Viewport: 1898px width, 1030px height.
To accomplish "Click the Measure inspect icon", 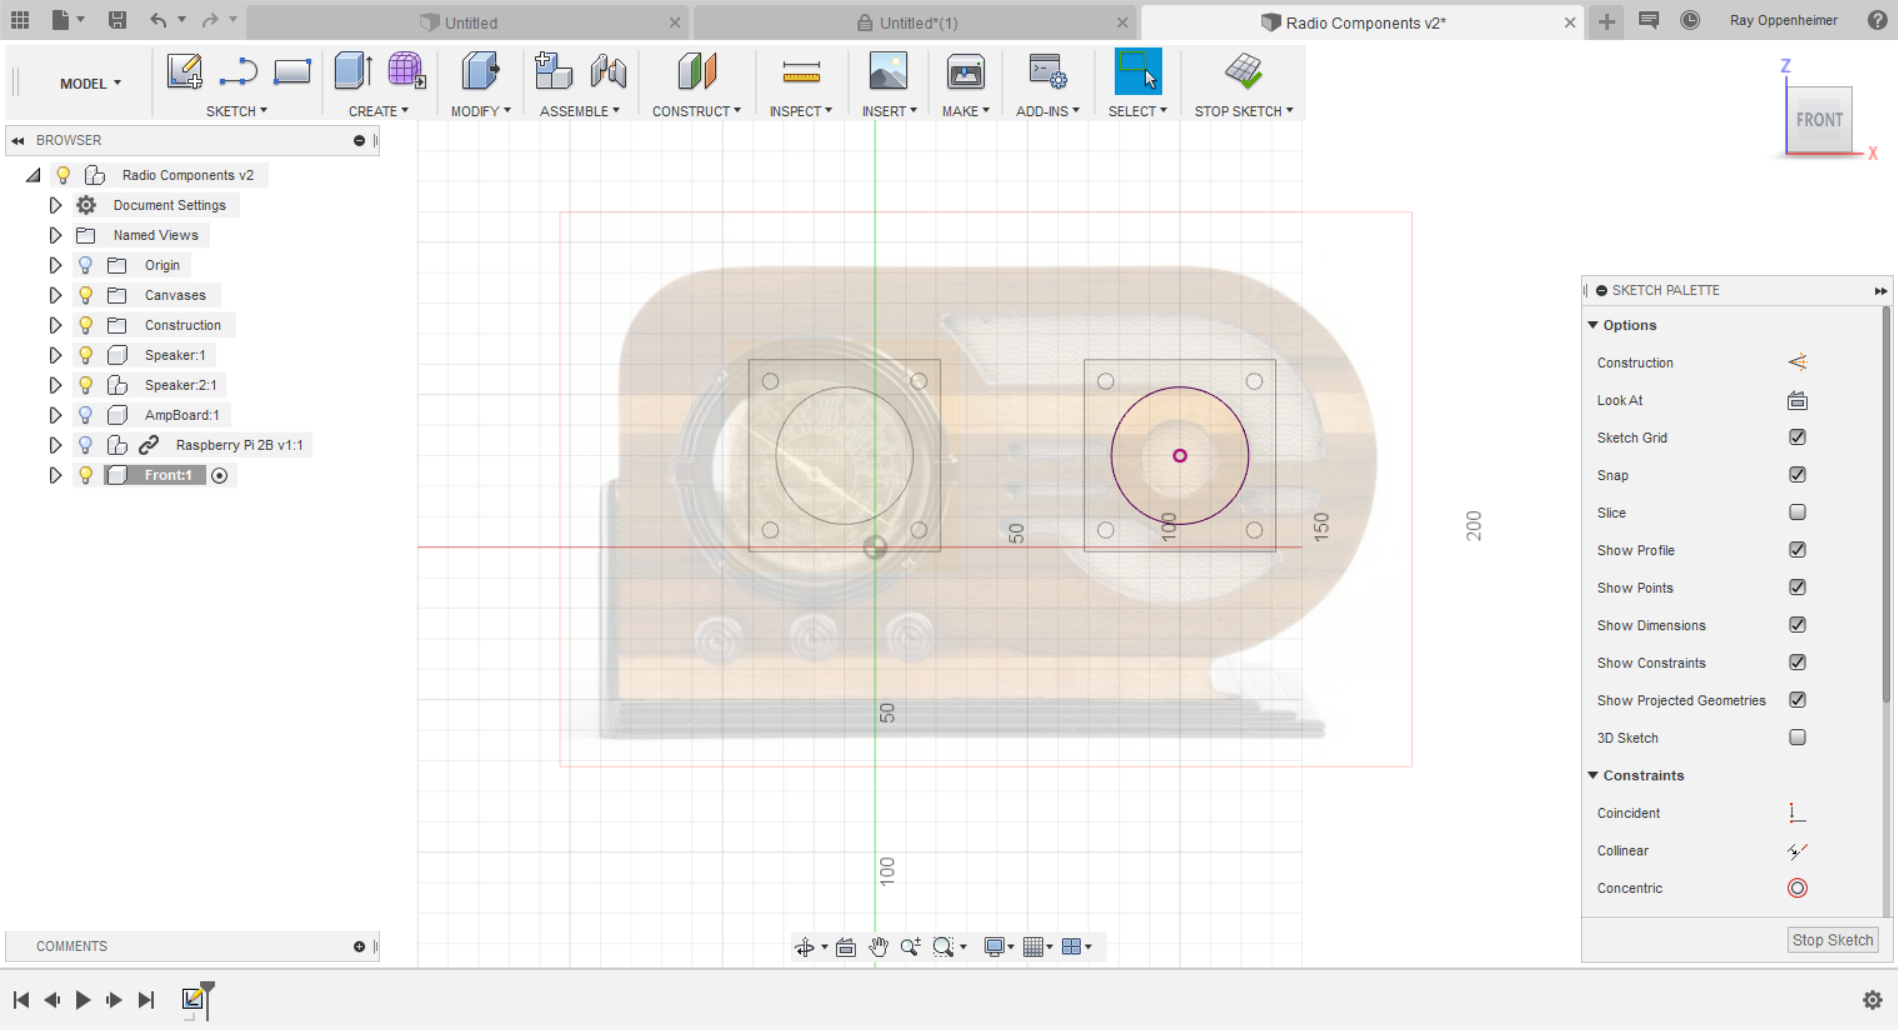I will click(x=801, y=71).
